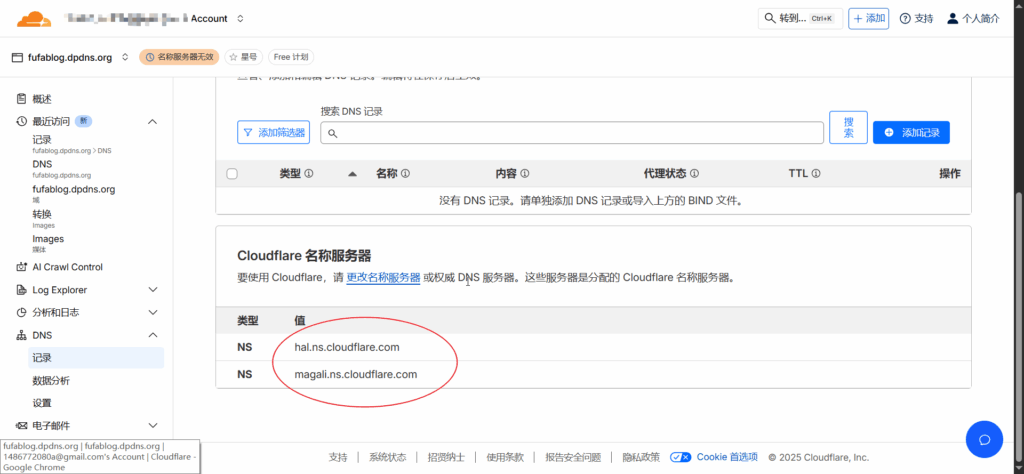This screenshot has height=474, width=1024.
Task: Select the DNS data analysis item
Action: point(51,381)
